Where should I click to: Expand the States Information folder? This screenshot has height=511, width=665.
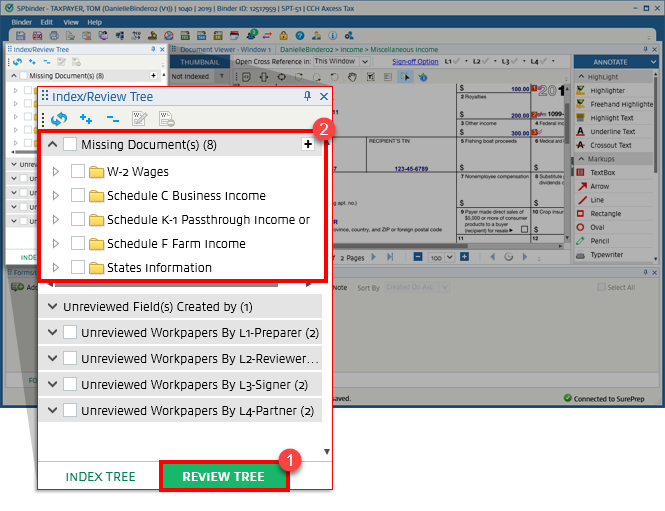click(56, 268)
